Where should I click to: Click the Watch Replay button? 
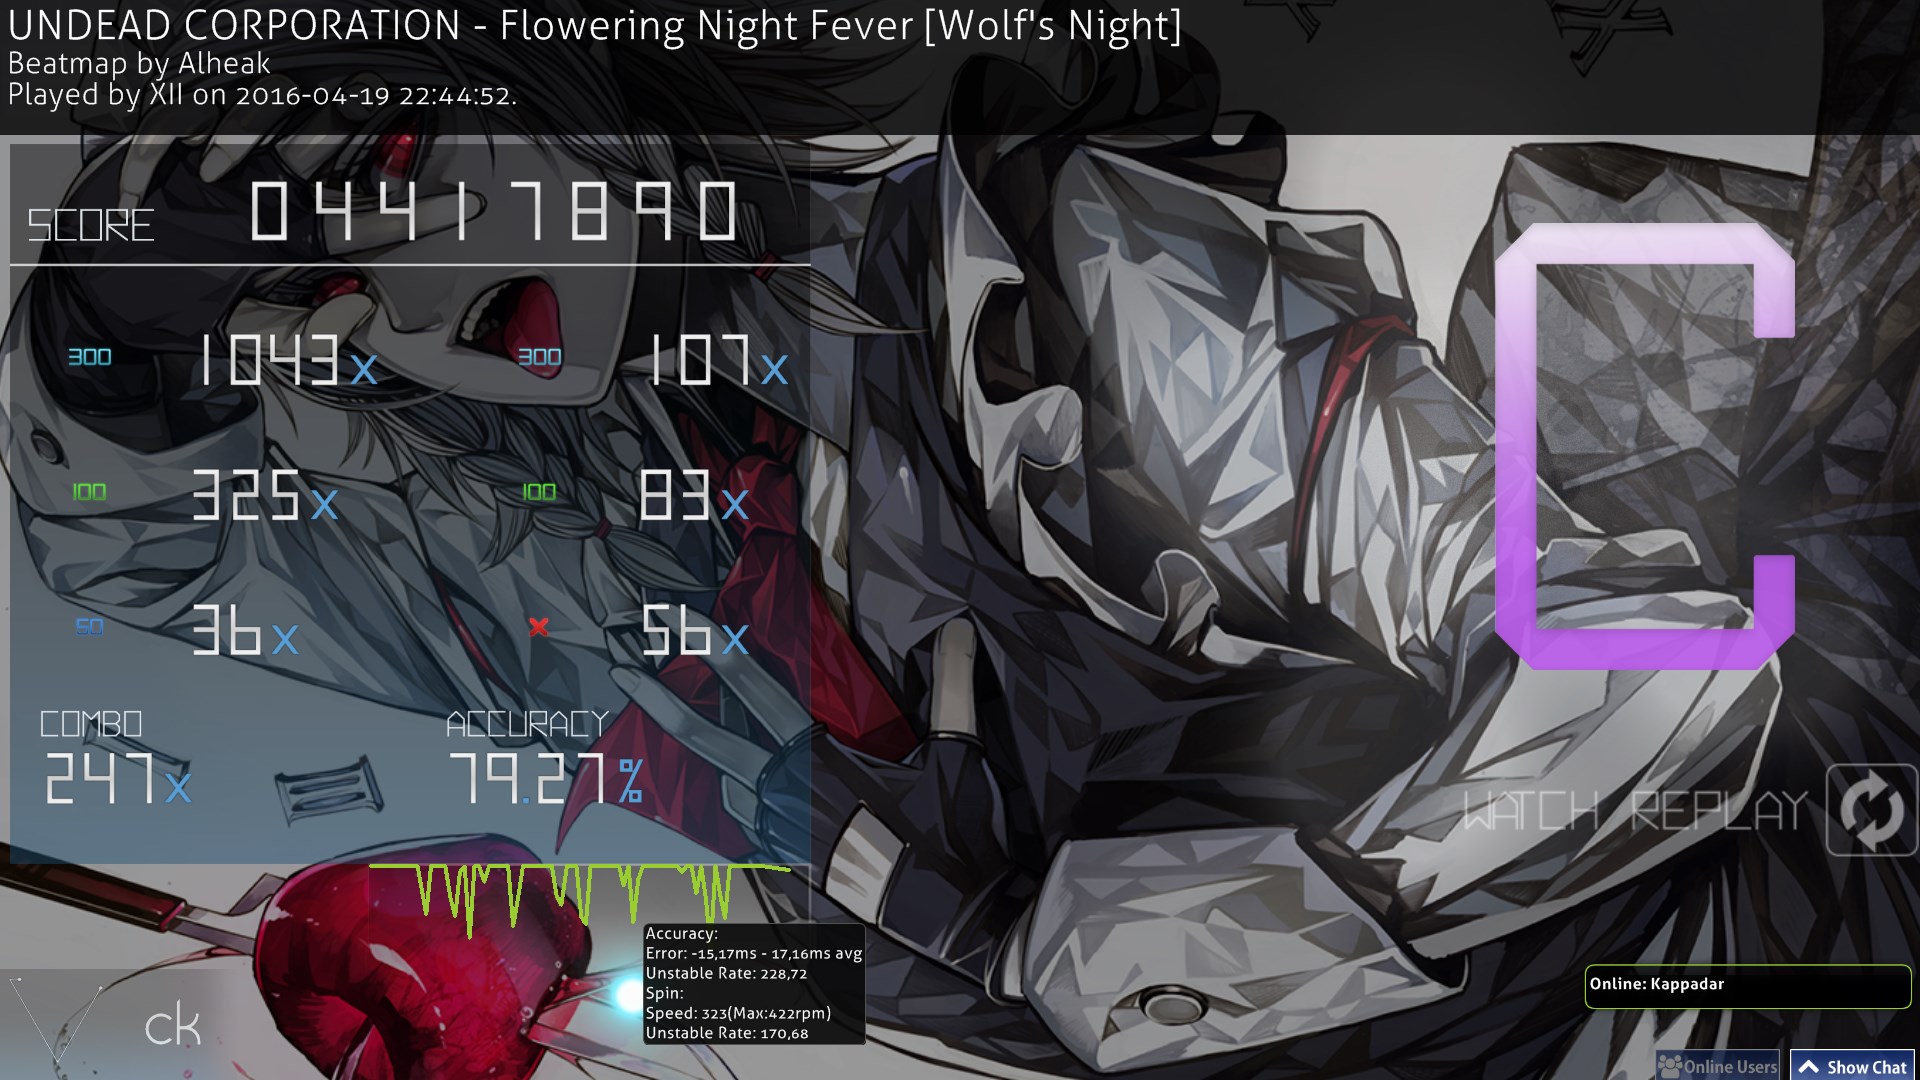click(x=1689, y=810)
